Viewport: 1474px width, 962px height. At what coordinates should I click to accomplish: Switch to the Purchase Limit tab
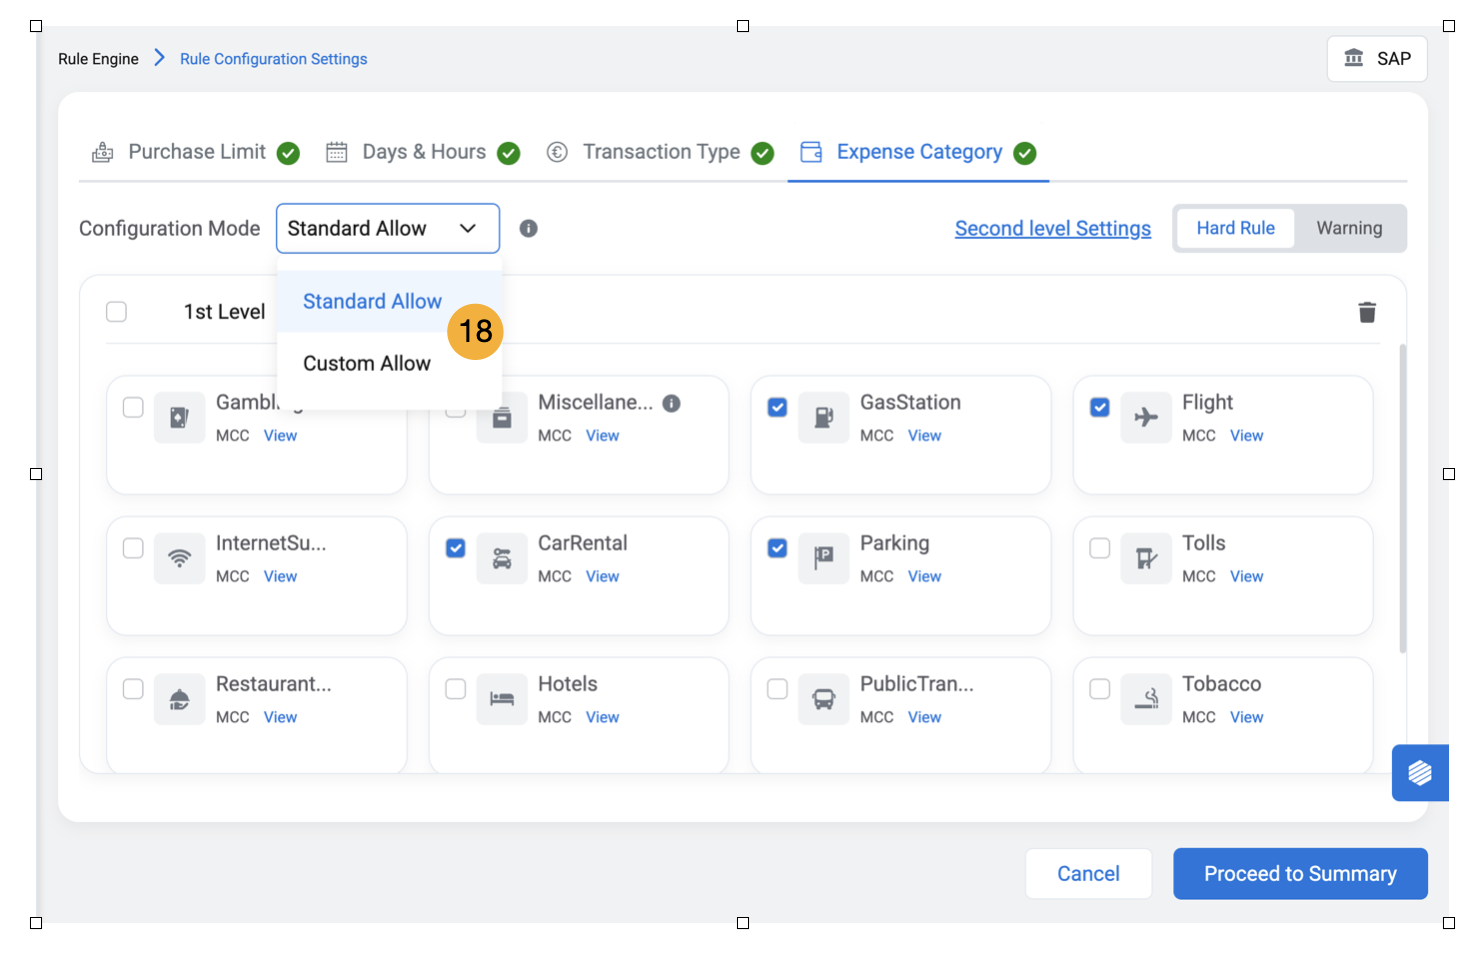click(x=197, y=152)
